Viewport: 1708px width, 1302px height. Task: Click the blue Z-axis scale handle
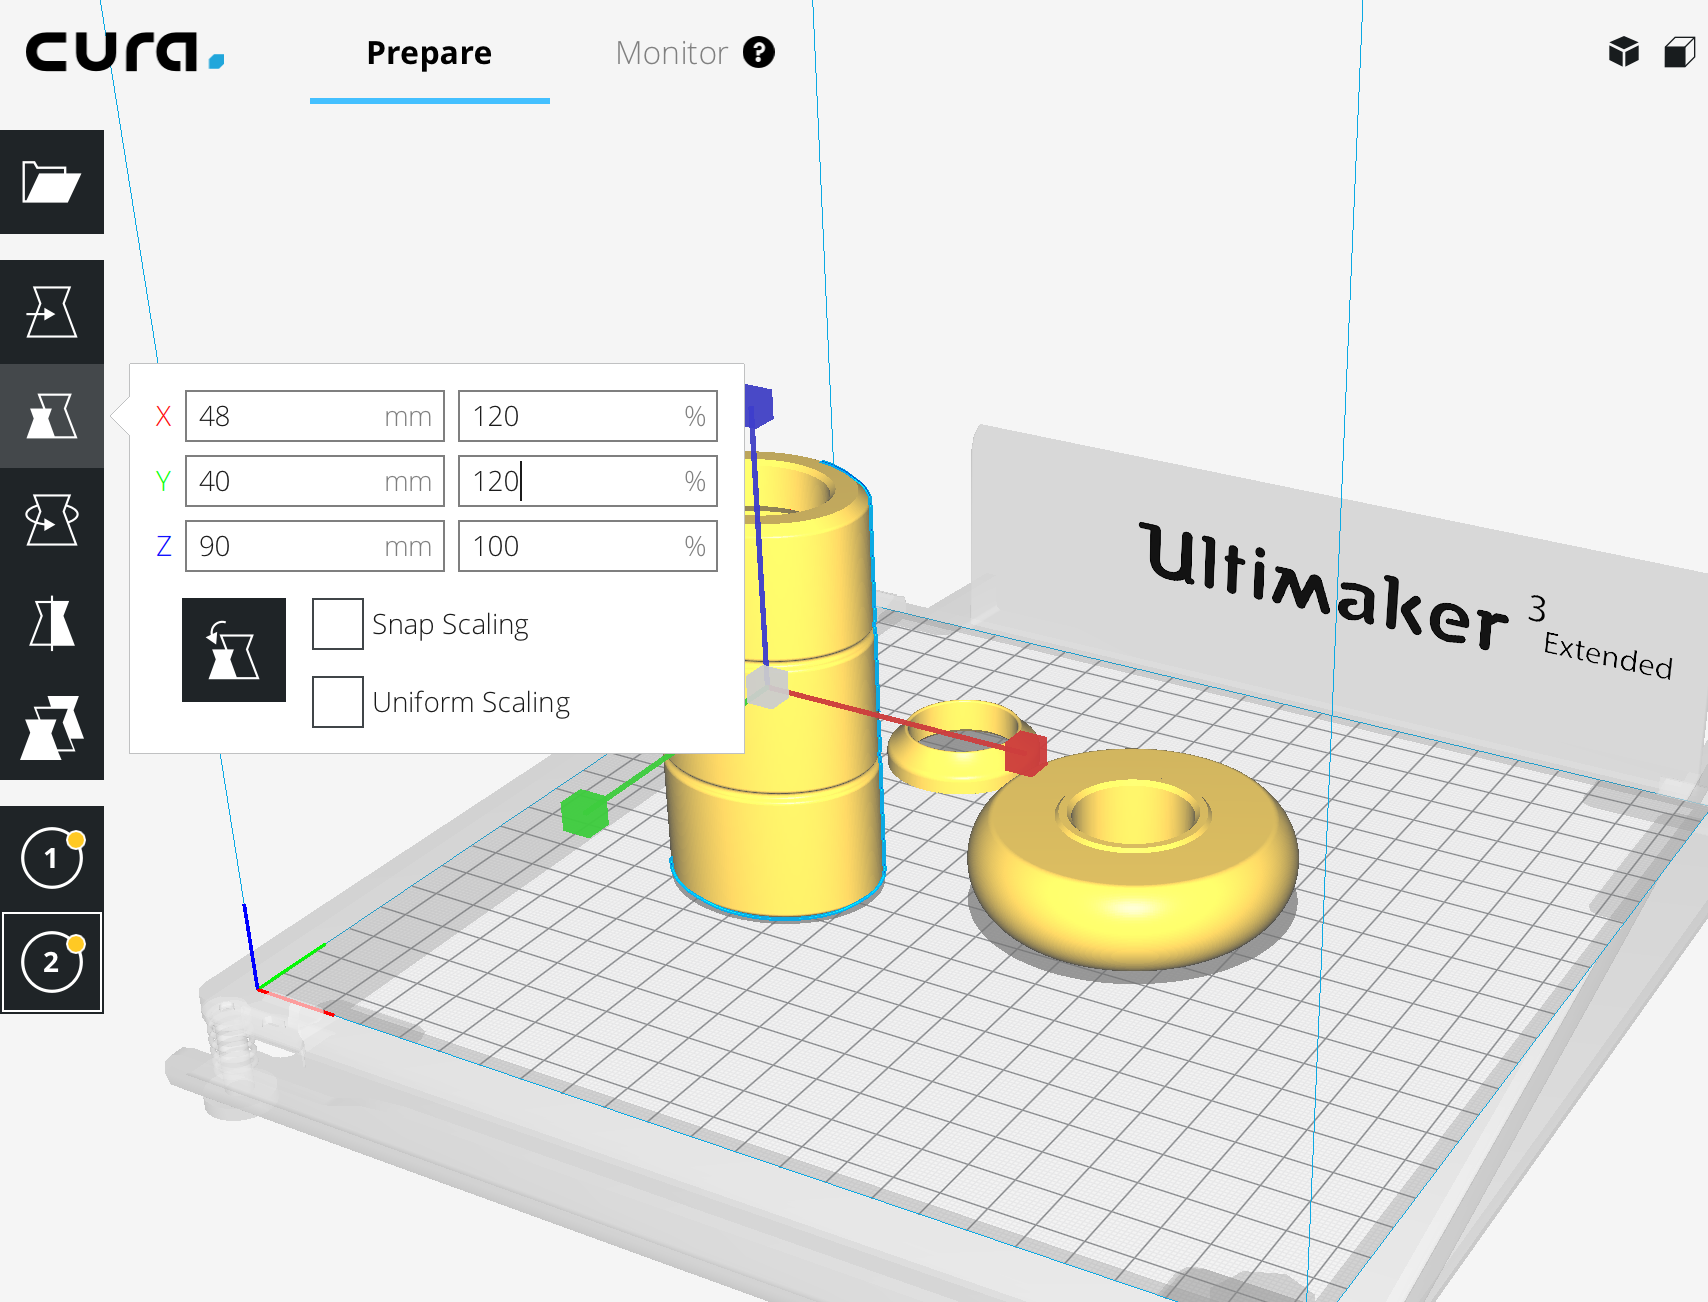click(759, 407)
